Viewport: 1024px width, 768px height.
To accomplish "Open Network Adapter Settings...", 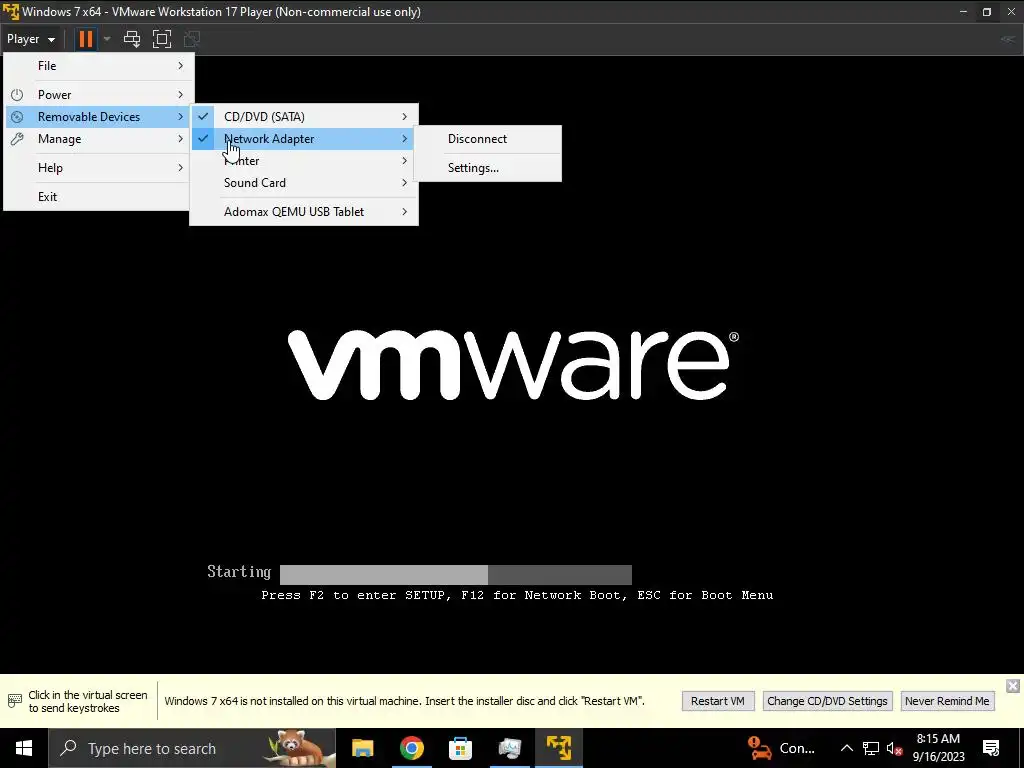I will click(x=487, y=168).
